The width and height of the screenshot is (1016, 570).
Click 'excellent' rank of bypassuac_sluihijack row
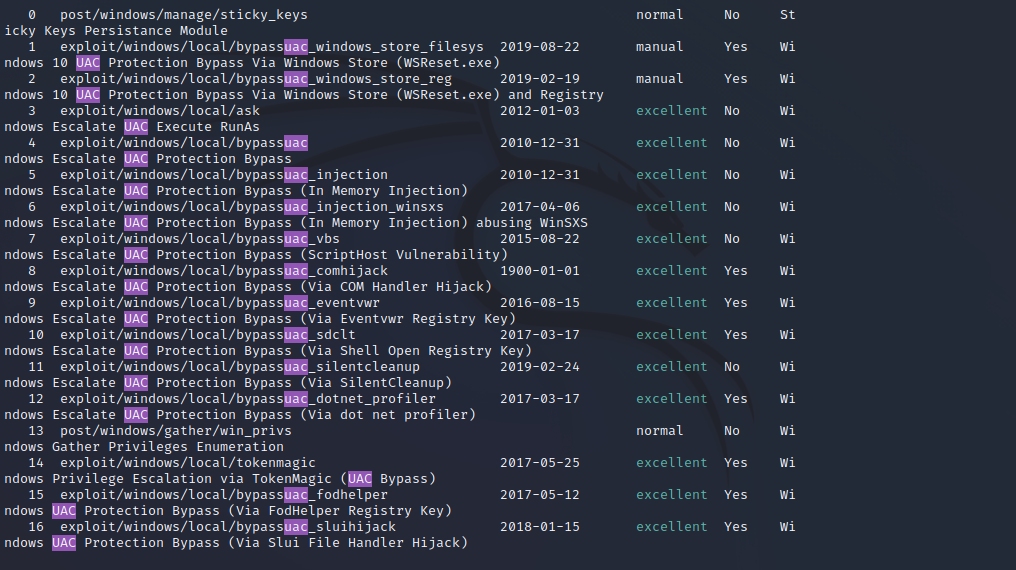click(x=671, y=527)
